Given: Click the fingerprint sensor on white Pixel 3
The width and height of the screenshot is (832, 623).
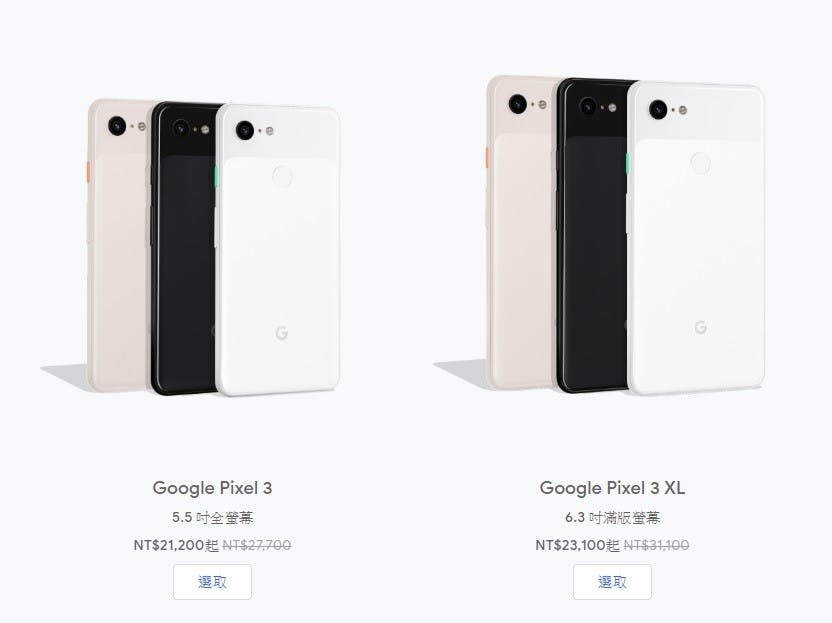Looking at the screenshot, I should click(282, 176).
